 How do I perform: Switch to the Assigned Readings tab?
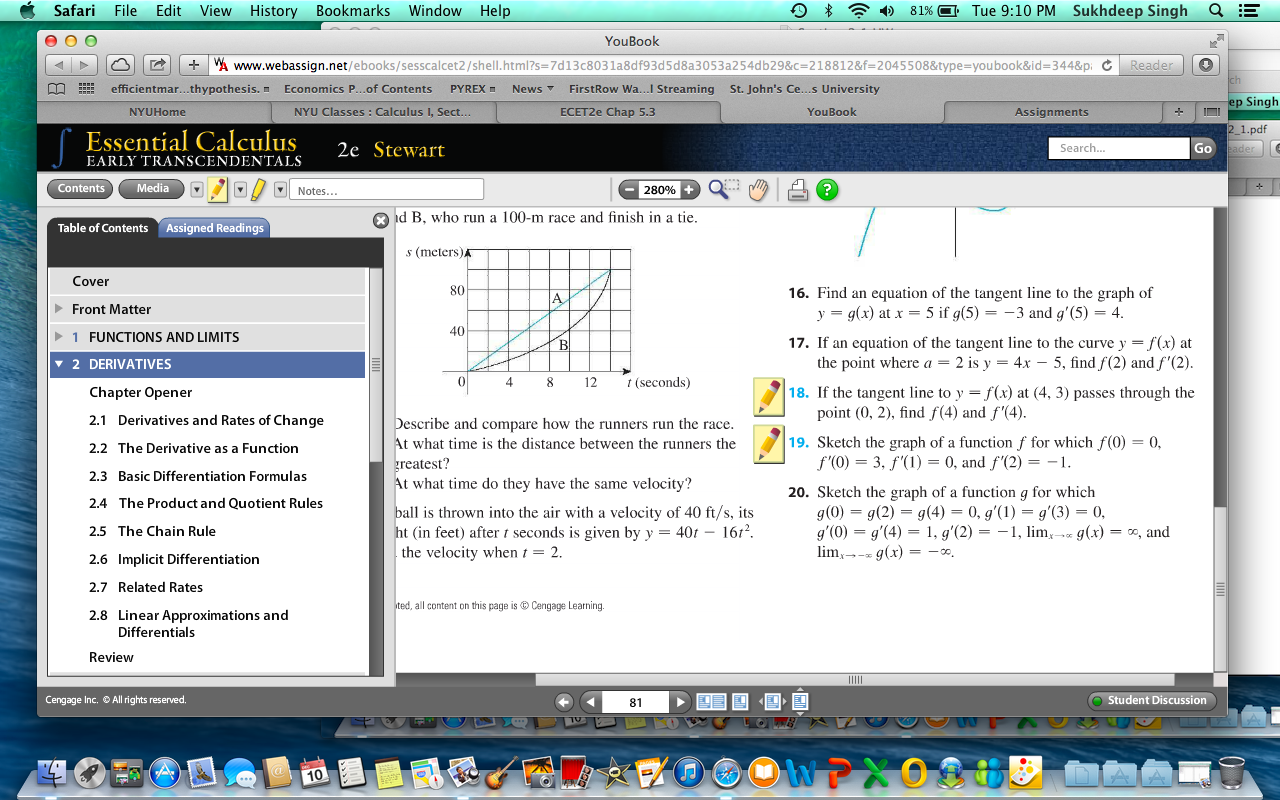[214, 228]
